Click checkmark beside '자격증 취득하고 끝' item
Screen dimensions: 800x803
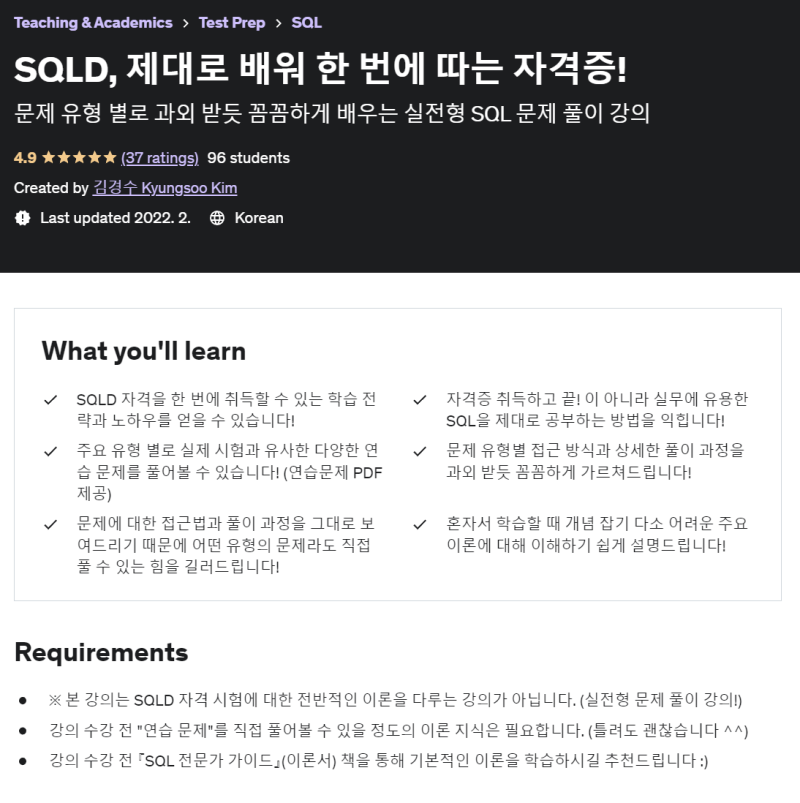[x=420, y=400]
